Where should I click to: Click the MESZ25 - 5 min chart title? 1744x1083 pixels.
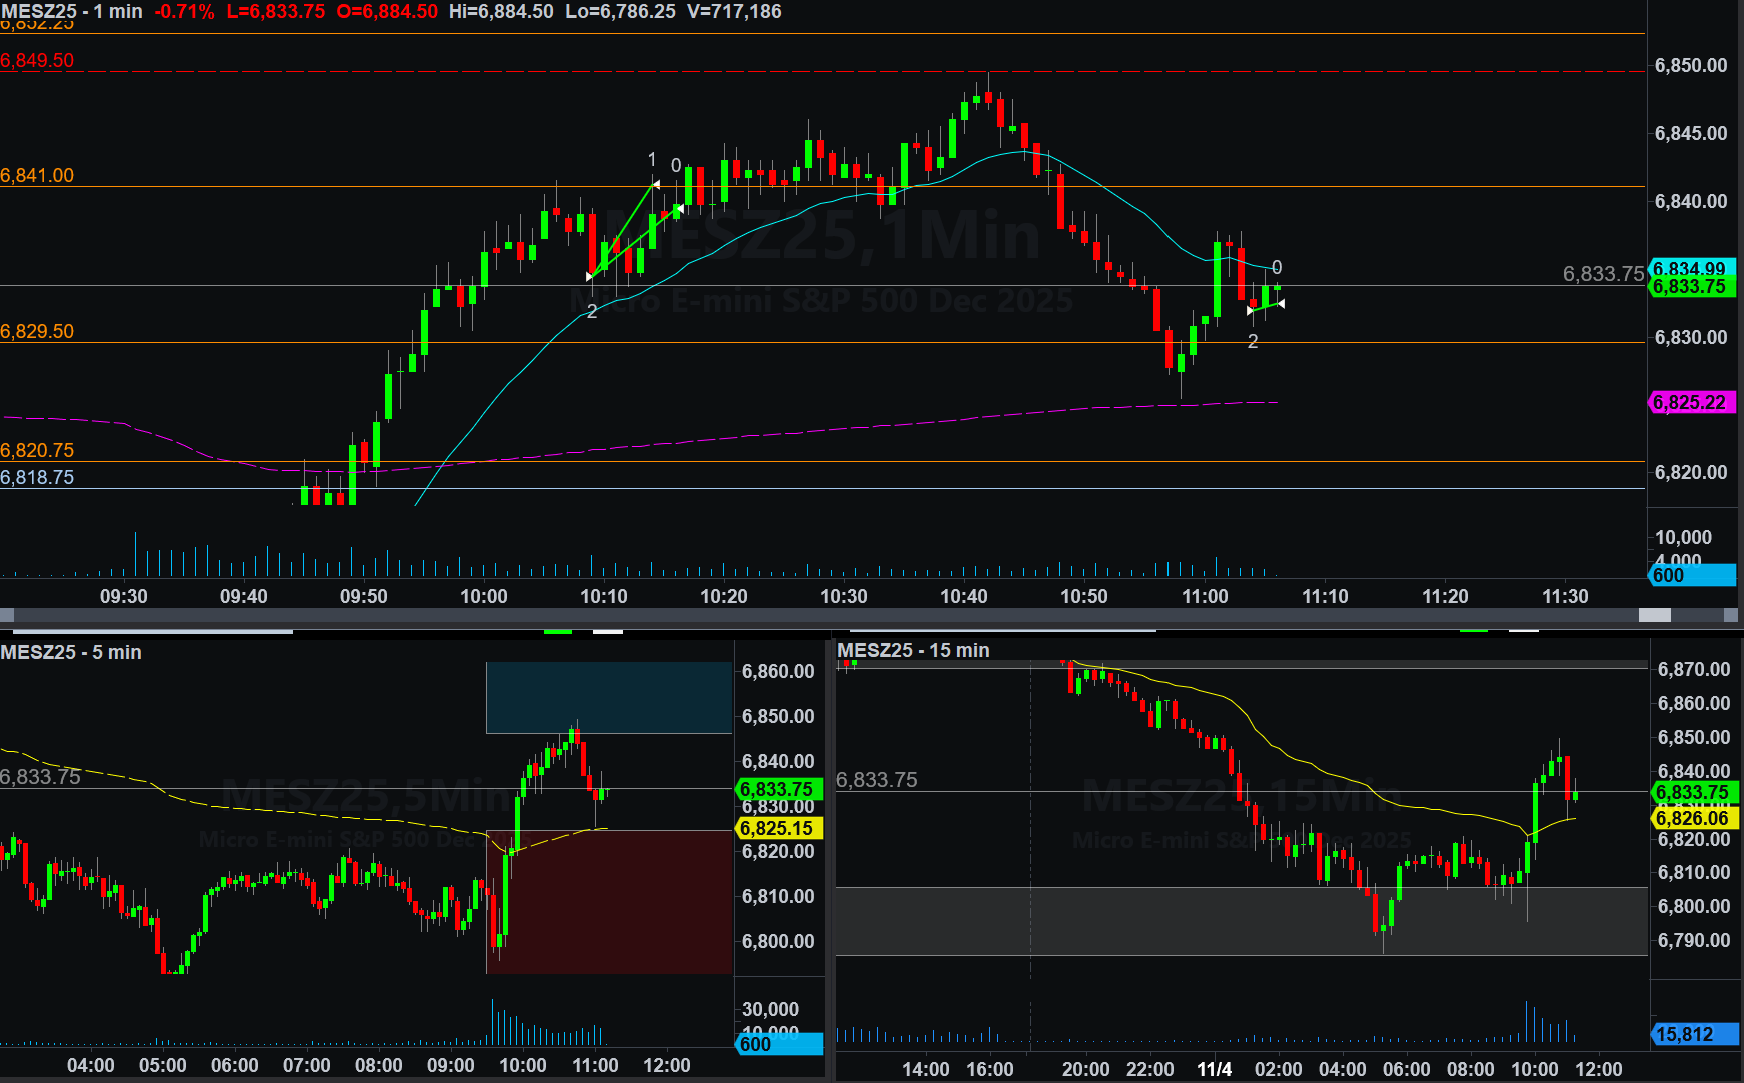[x=71, y=652]
